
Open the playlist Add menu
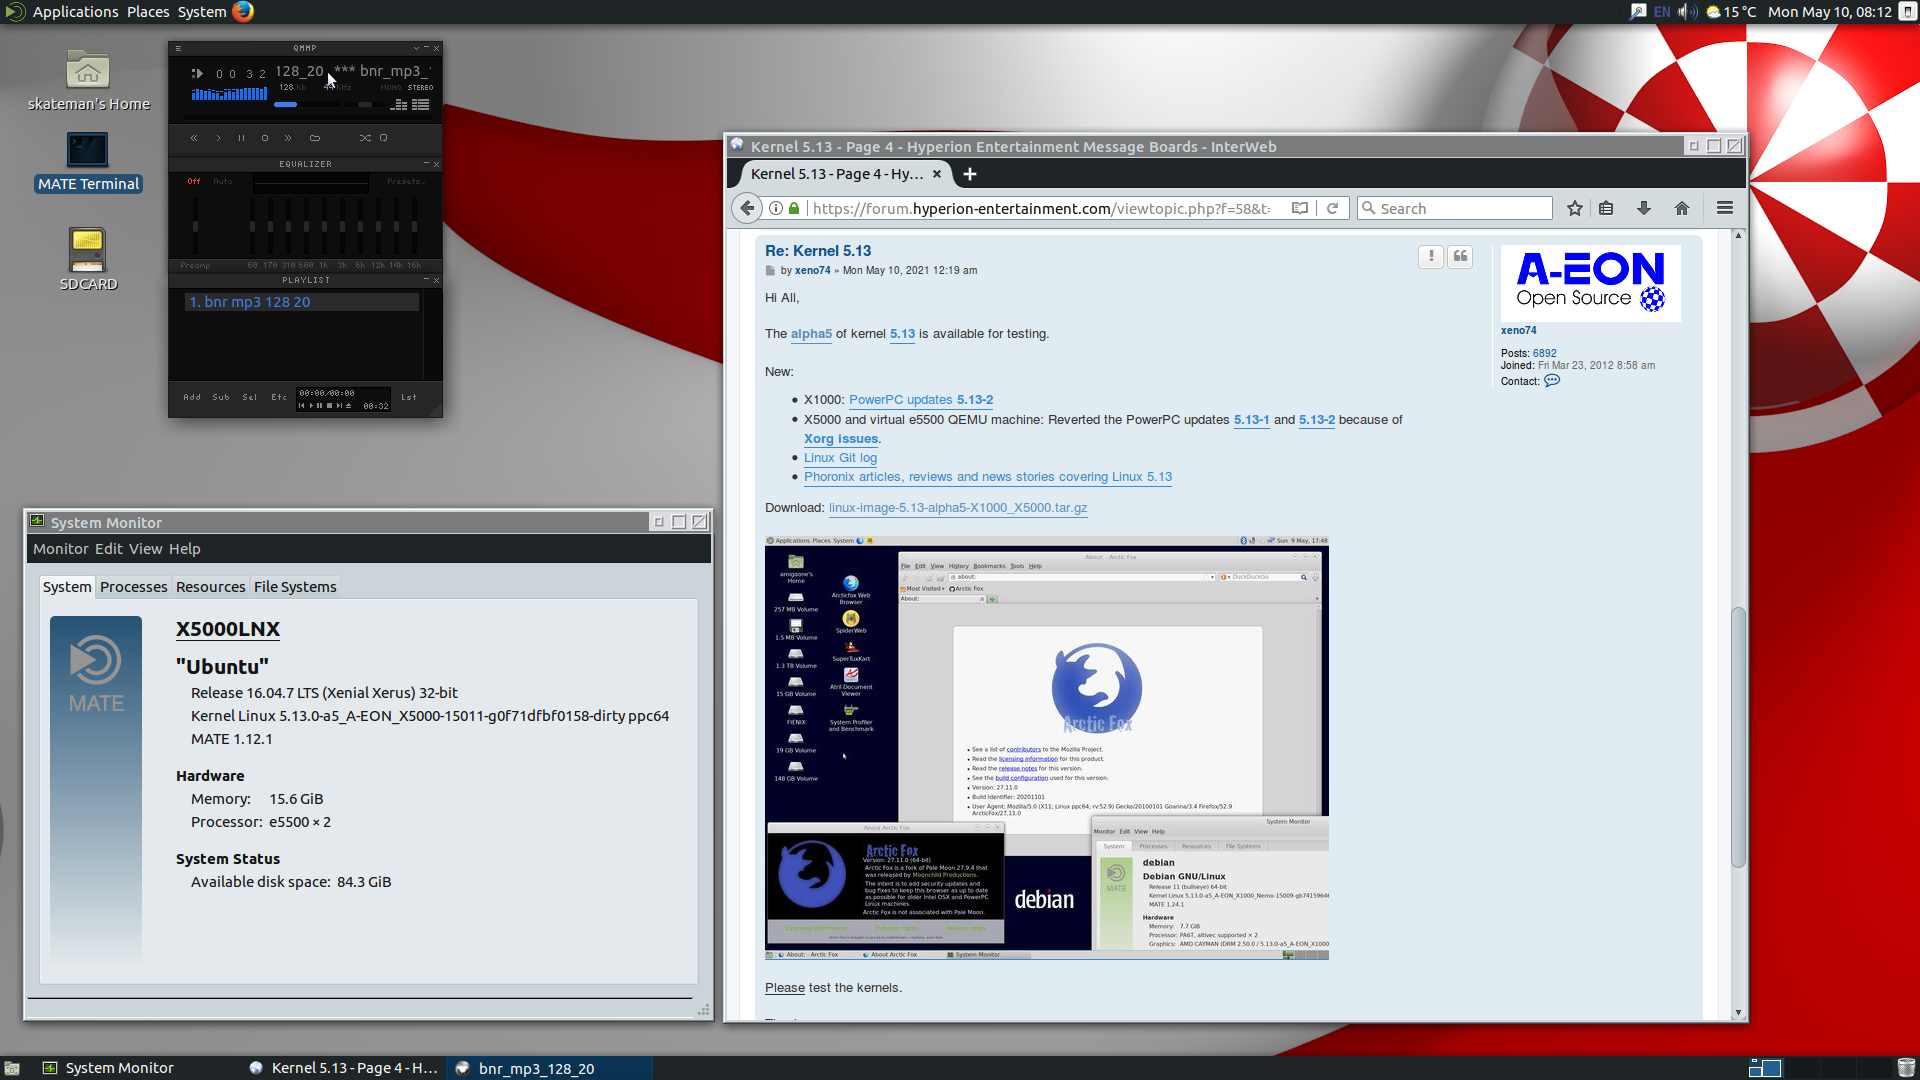coord(192,397)
